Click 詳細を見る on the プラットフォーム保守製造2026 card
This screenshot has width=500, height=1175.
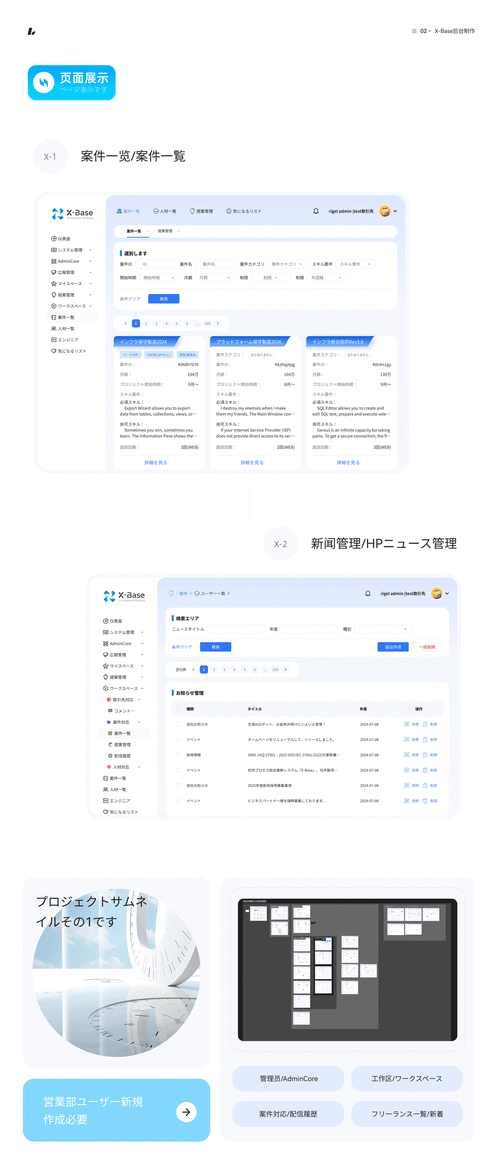(x=253, y=462)
